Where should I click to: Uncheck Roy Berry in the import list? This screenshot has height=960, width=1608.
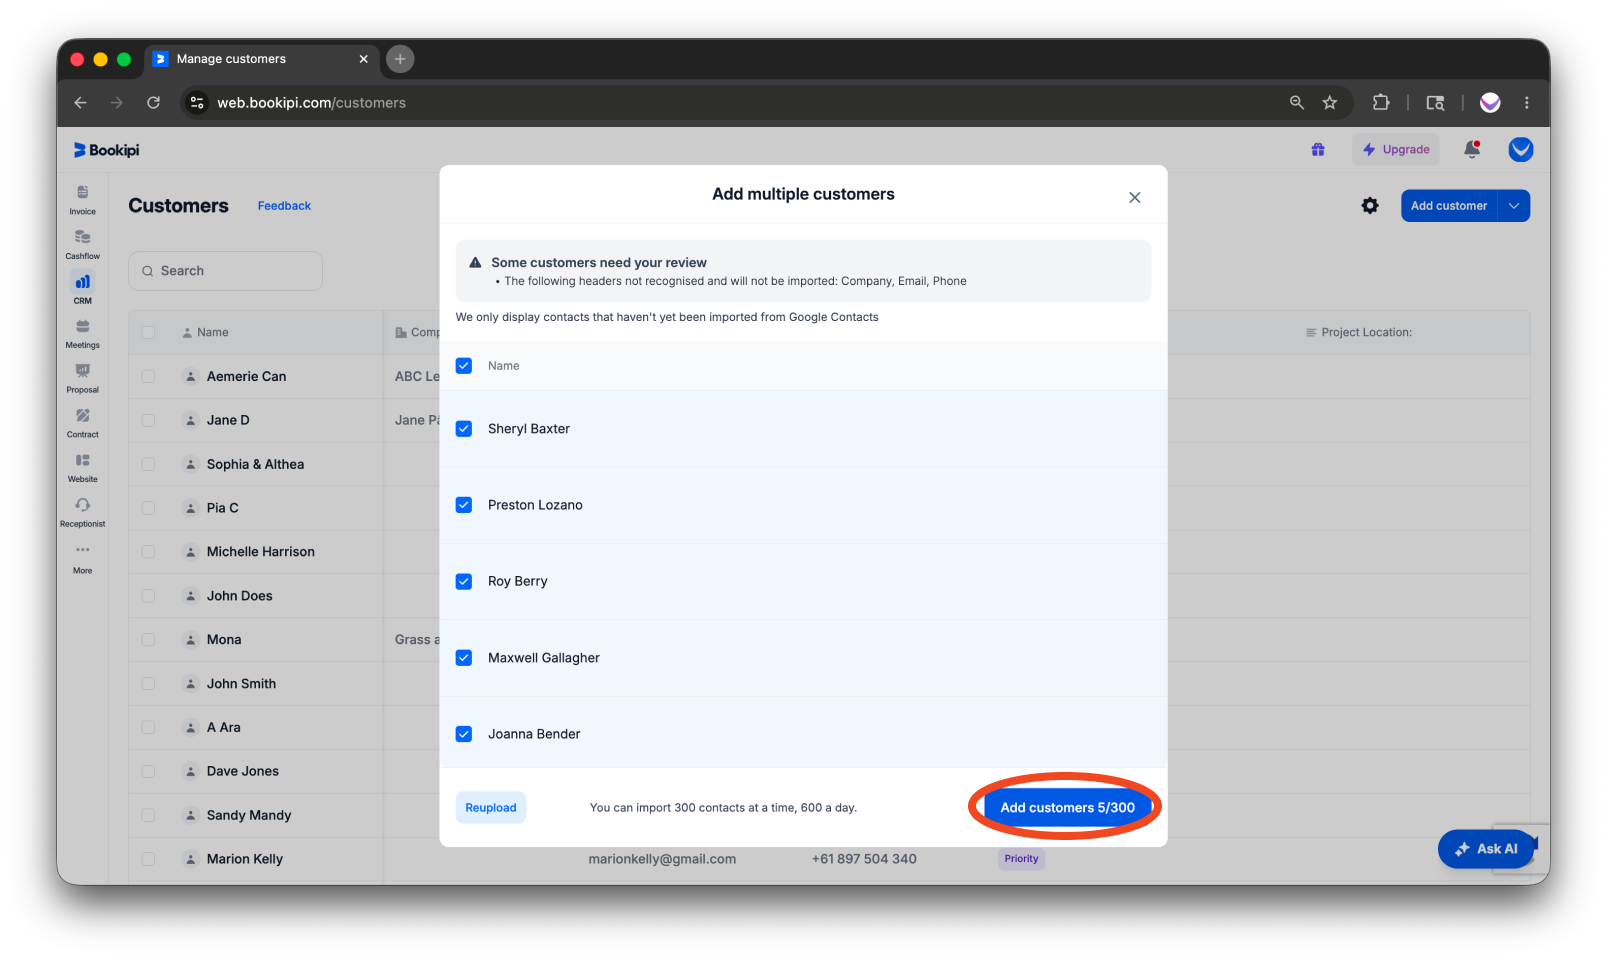464,581
